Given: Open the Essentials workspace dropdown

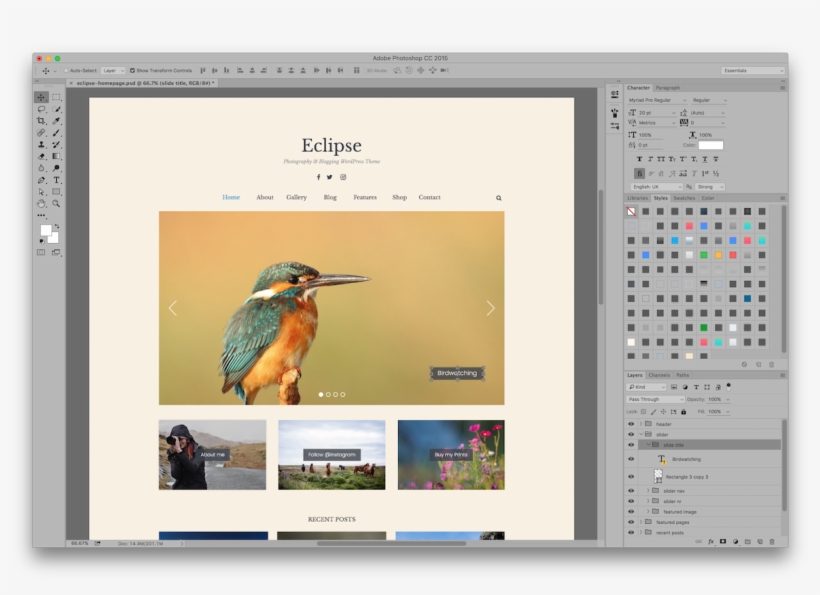Looking at the screenshot, I should click(x=753, y=71).
